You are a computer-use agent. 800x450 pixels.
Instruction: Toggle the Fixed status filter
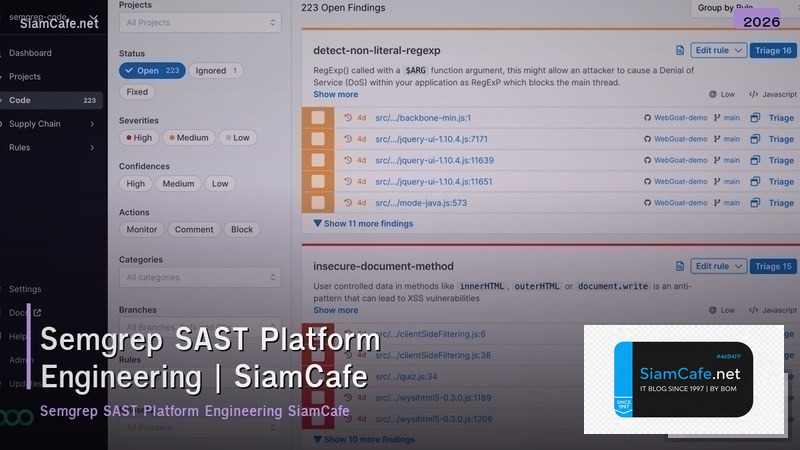[x=137, y=92]
